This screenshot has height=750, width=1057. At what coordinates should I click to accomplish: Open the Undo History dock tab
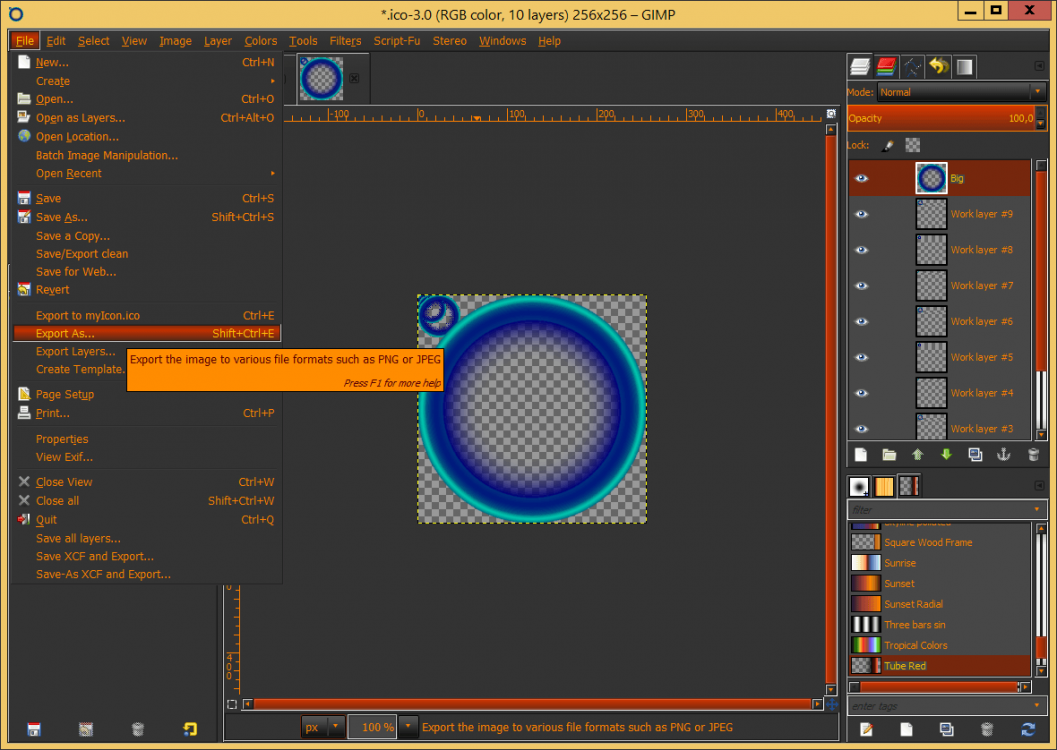coord(938,66)
